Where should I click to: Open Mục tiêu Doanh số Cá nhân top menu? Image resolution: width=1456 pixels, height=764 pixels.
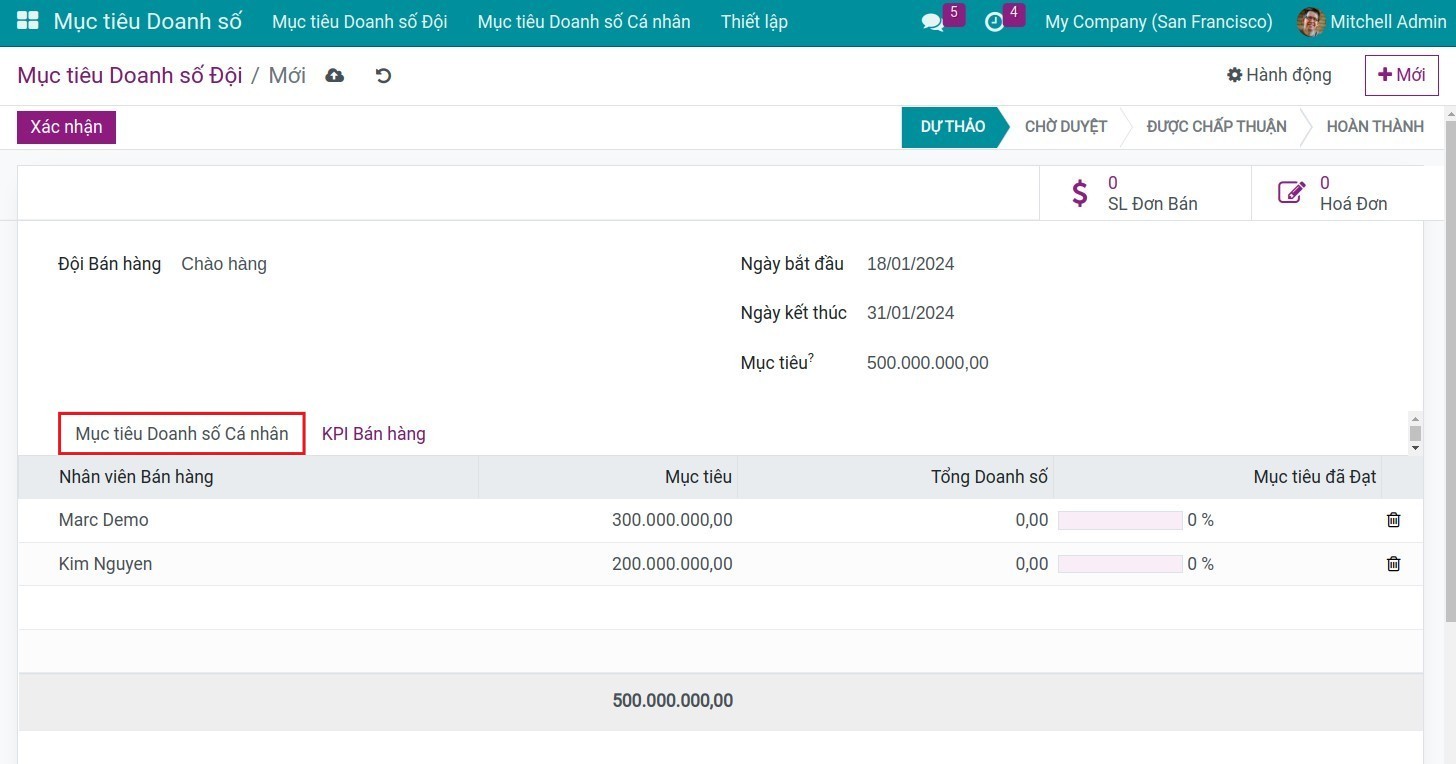(584, 22)
